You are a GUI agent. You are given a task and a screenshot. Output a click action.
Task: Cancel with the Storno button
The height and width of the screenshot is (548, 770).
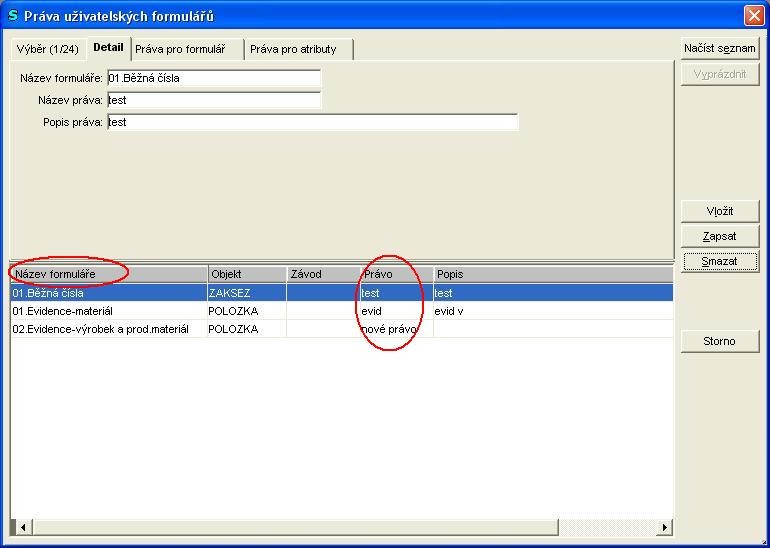point(720,341)
